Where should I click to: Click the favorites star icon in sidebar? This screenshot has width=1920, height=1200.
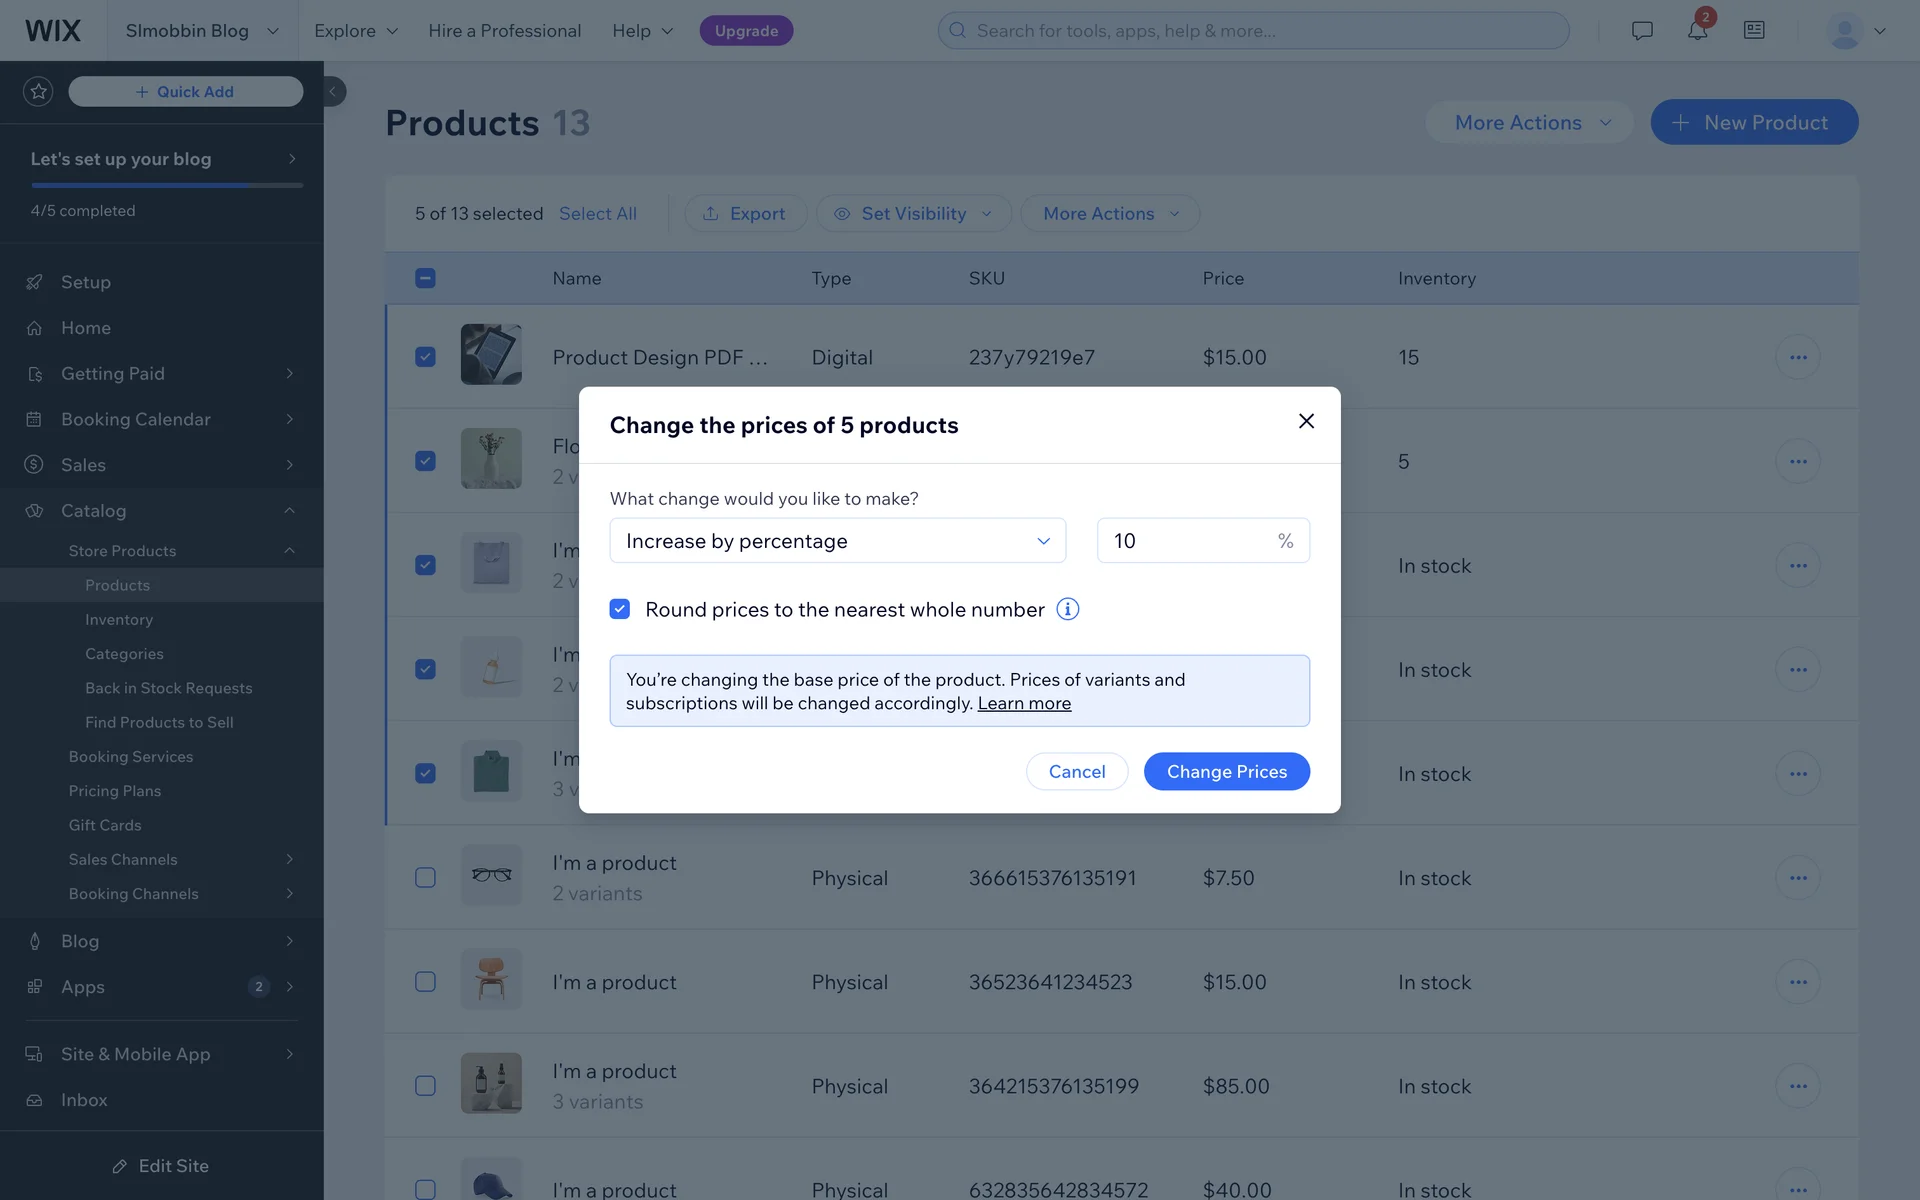click(38, 91)
